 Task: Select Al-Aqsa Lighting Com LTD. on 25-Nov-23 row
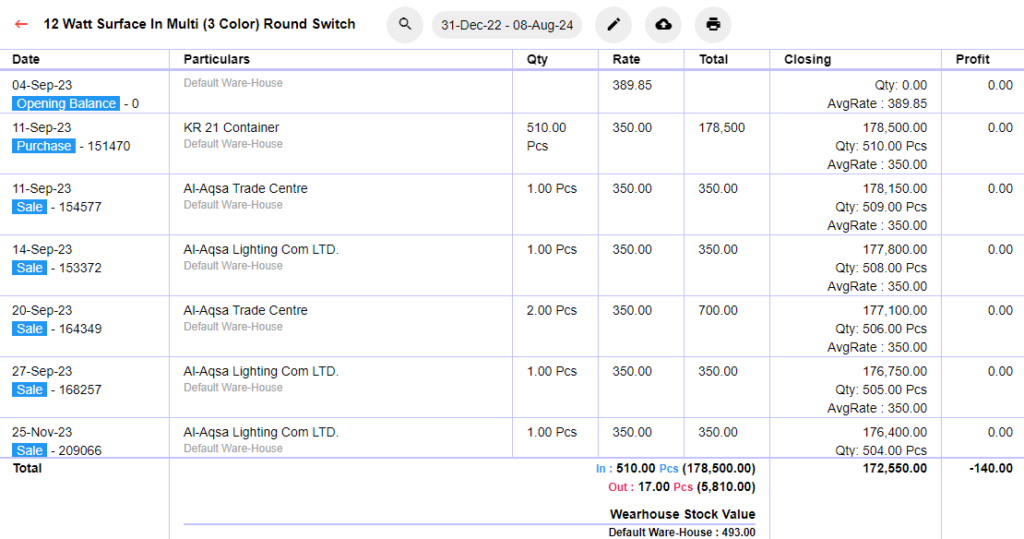(x=261, y=431)
